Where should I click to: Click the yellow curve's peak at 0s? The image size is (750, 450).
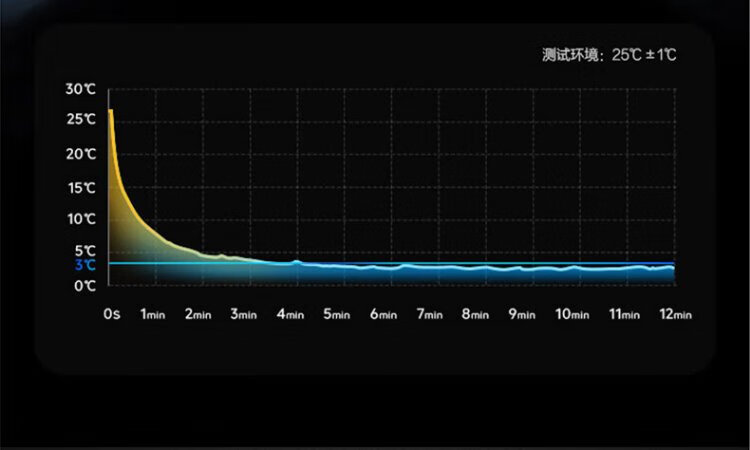click(x=110, y=110)
